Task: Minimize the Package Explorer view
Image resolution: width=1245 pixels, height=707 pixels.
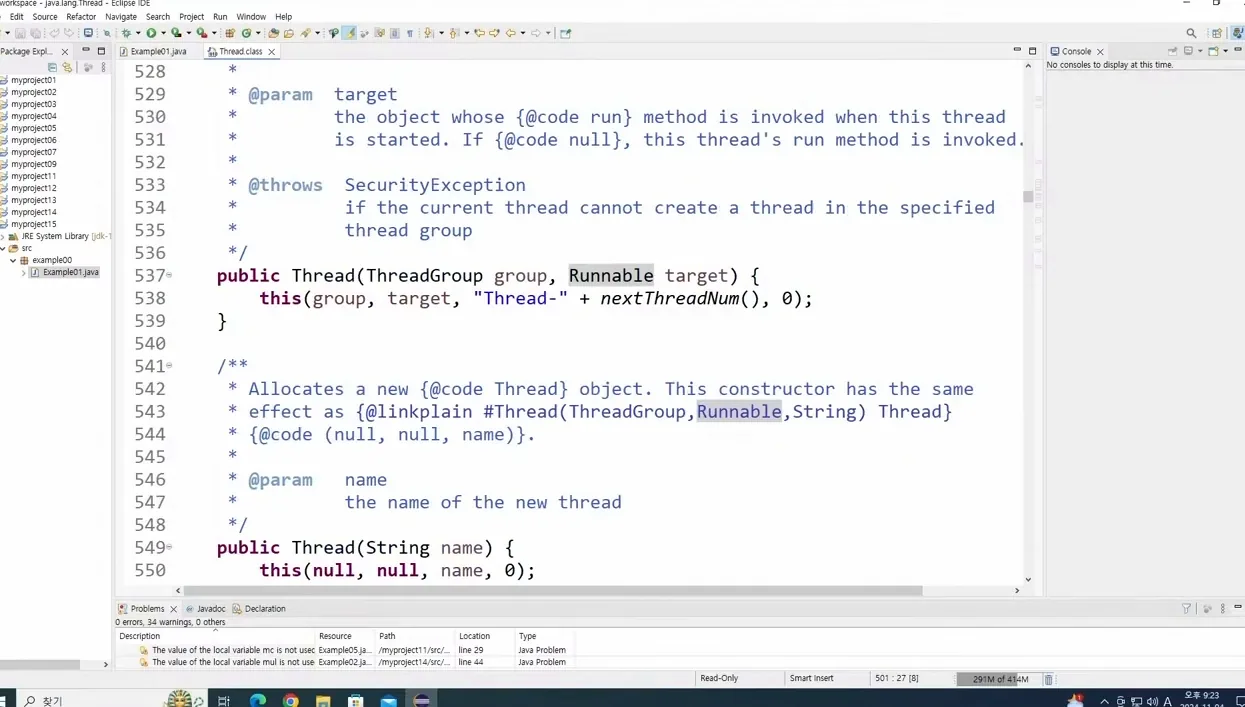Action: [x=85, y=51]
